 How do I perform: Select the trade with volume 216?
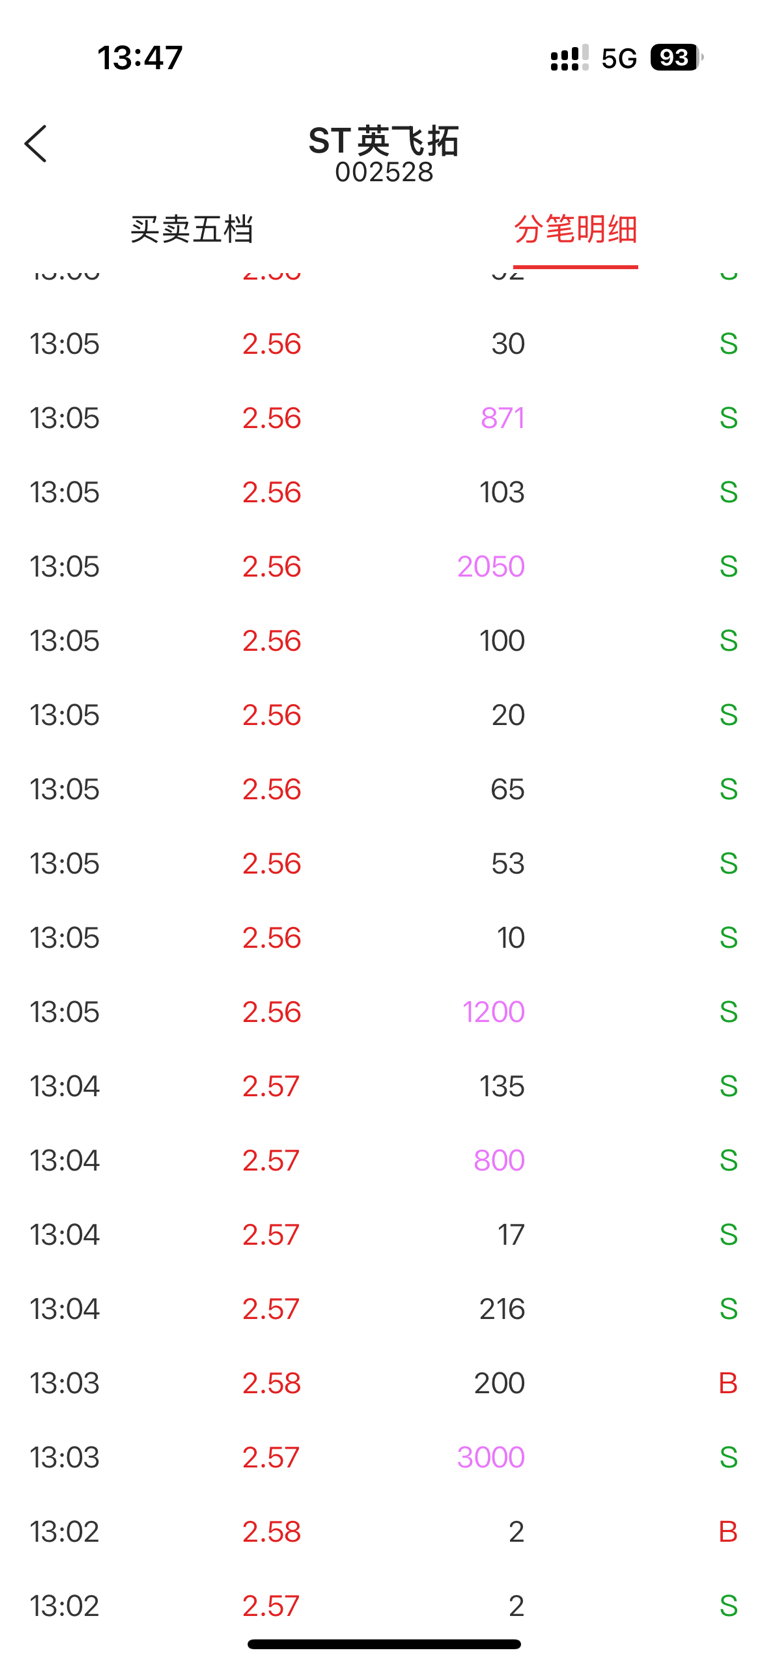[384, 1309]
